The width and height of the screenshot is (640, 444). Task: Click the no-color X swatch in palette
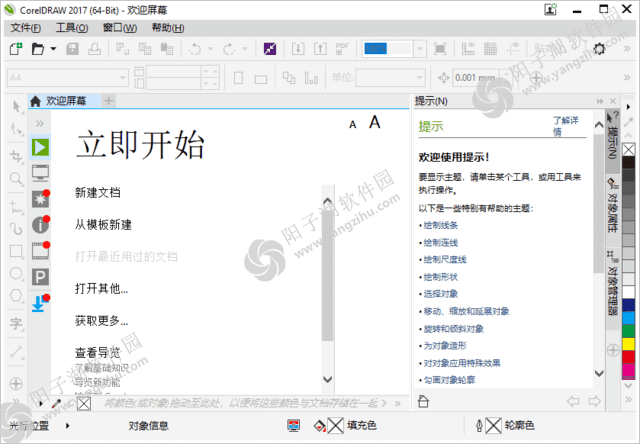click(x=628, y=150)
